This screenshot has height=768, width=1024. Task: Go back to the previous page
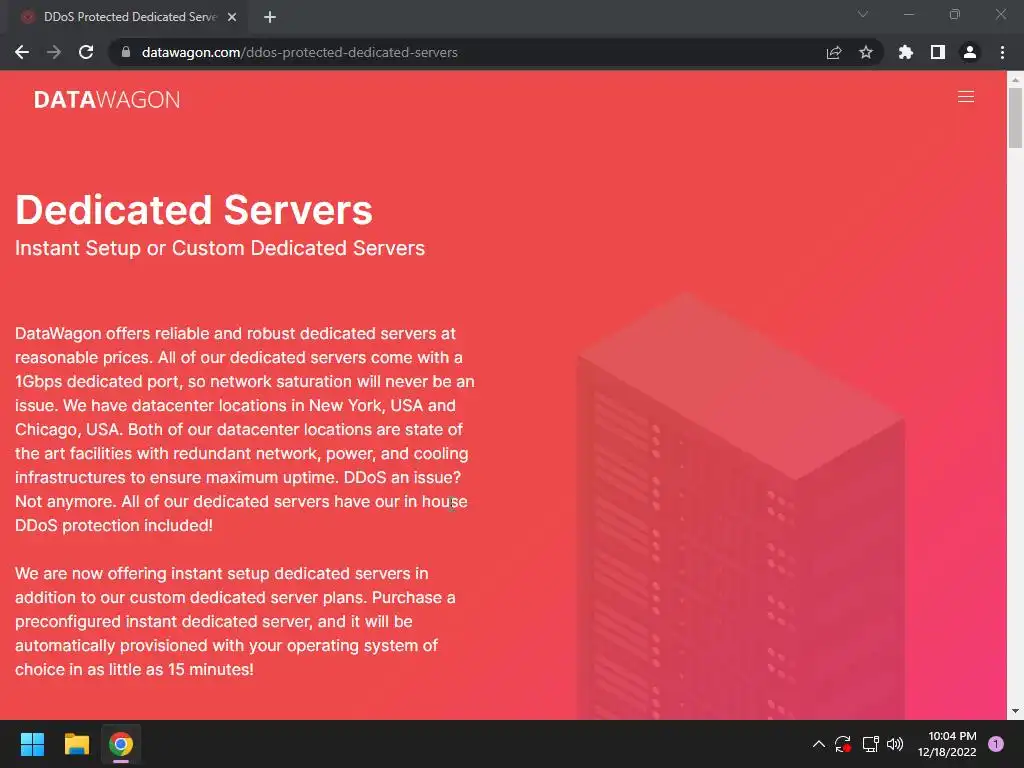pos(22,52)
